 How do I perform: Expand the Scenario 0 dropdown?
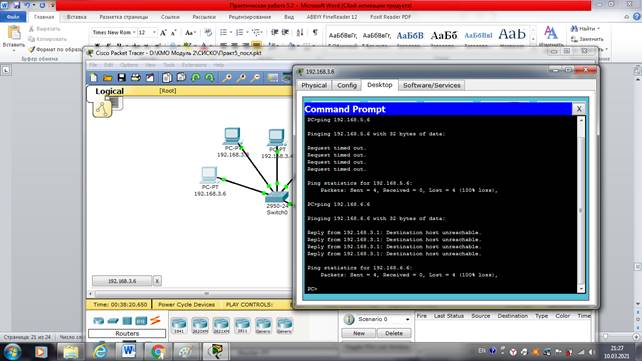407,319
